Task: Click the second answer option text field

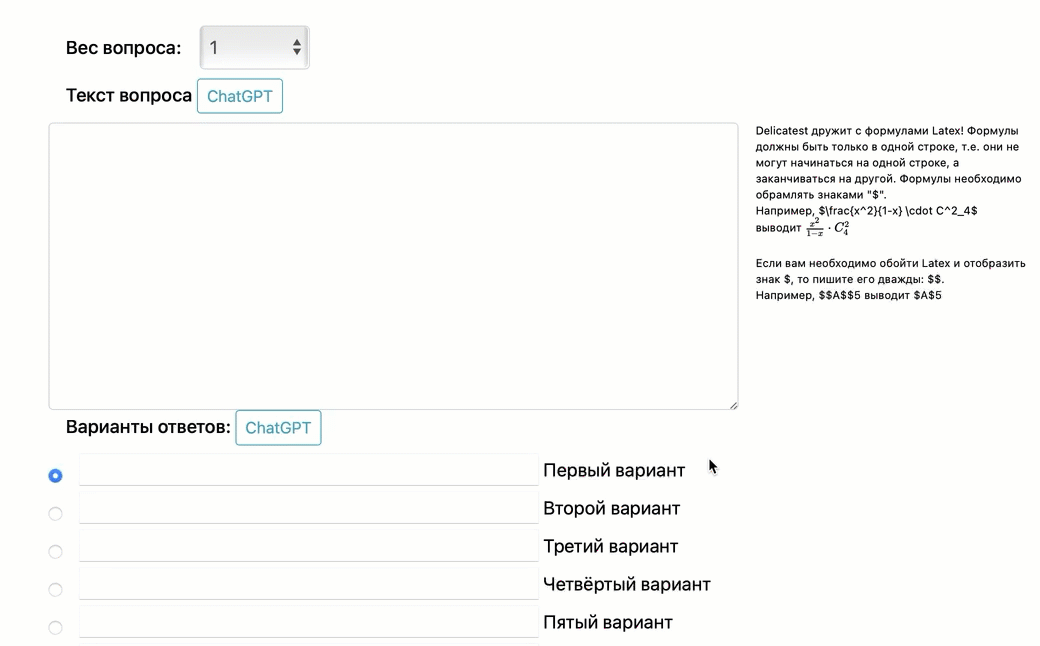Action: click(x=308, y=508)
